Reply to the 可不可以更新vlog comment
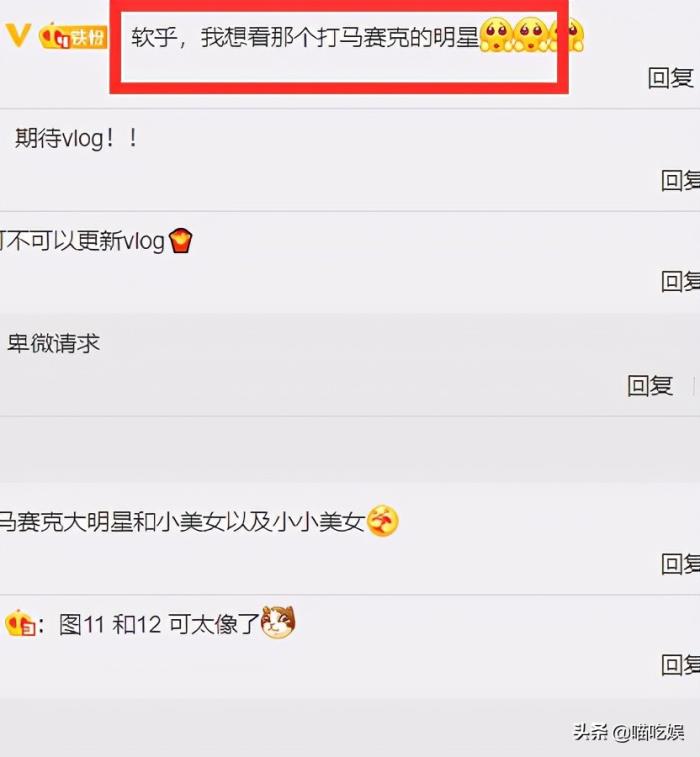 coord(680,281)
